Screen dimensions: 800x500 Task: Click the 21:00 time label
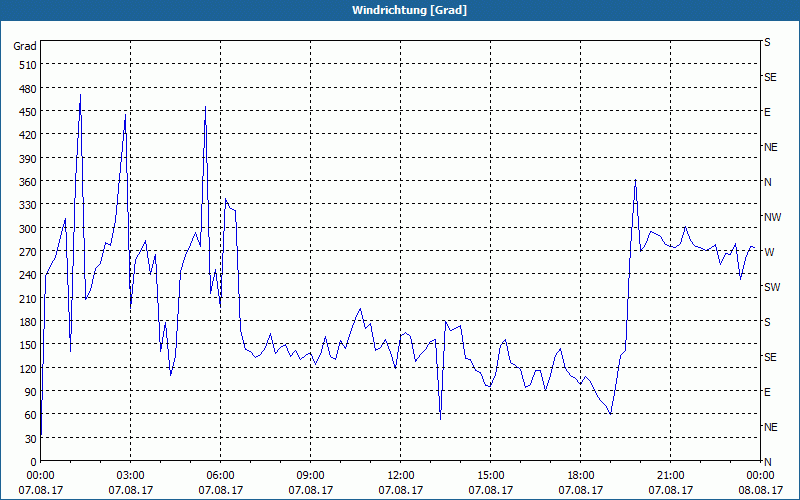click(x=670, y=476)
